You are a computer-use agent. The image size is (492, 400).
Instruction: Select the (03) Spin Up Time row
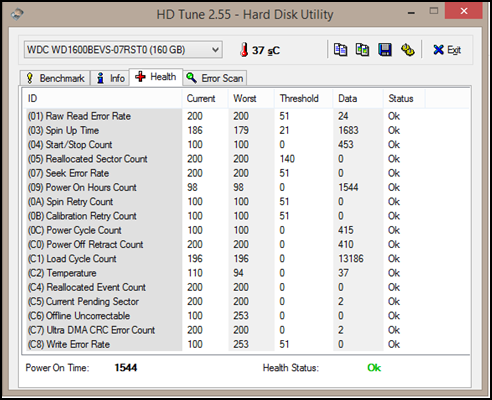pyautogui.click(x=247, y=130)
